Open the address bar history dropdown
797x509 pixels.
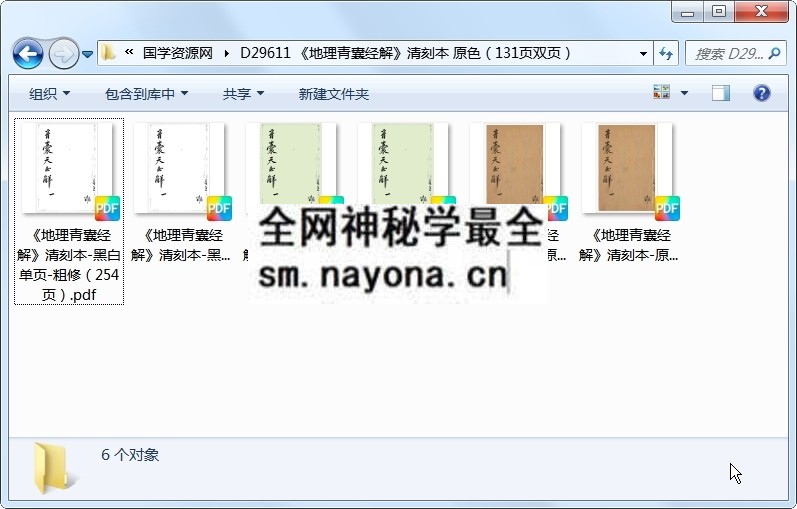tap(643, 53)
